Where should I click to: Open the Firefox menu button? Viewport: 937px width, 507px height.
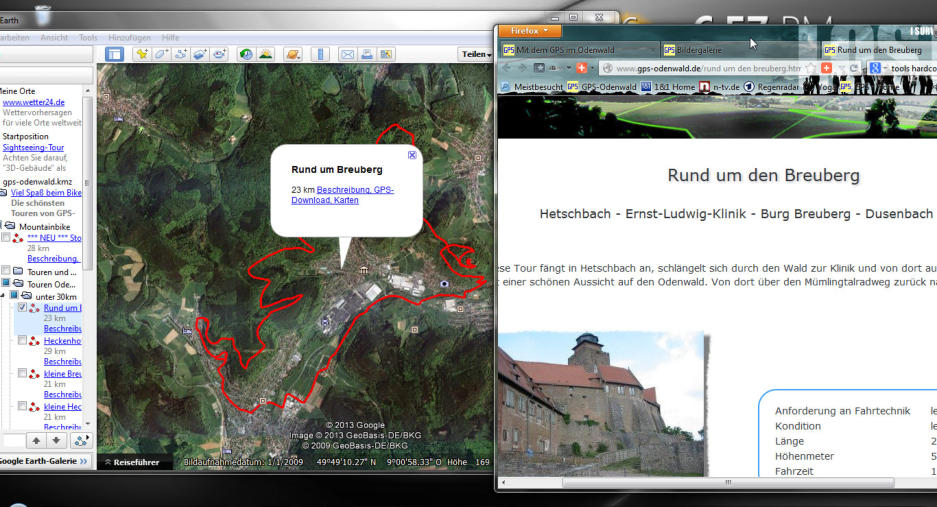523,31
